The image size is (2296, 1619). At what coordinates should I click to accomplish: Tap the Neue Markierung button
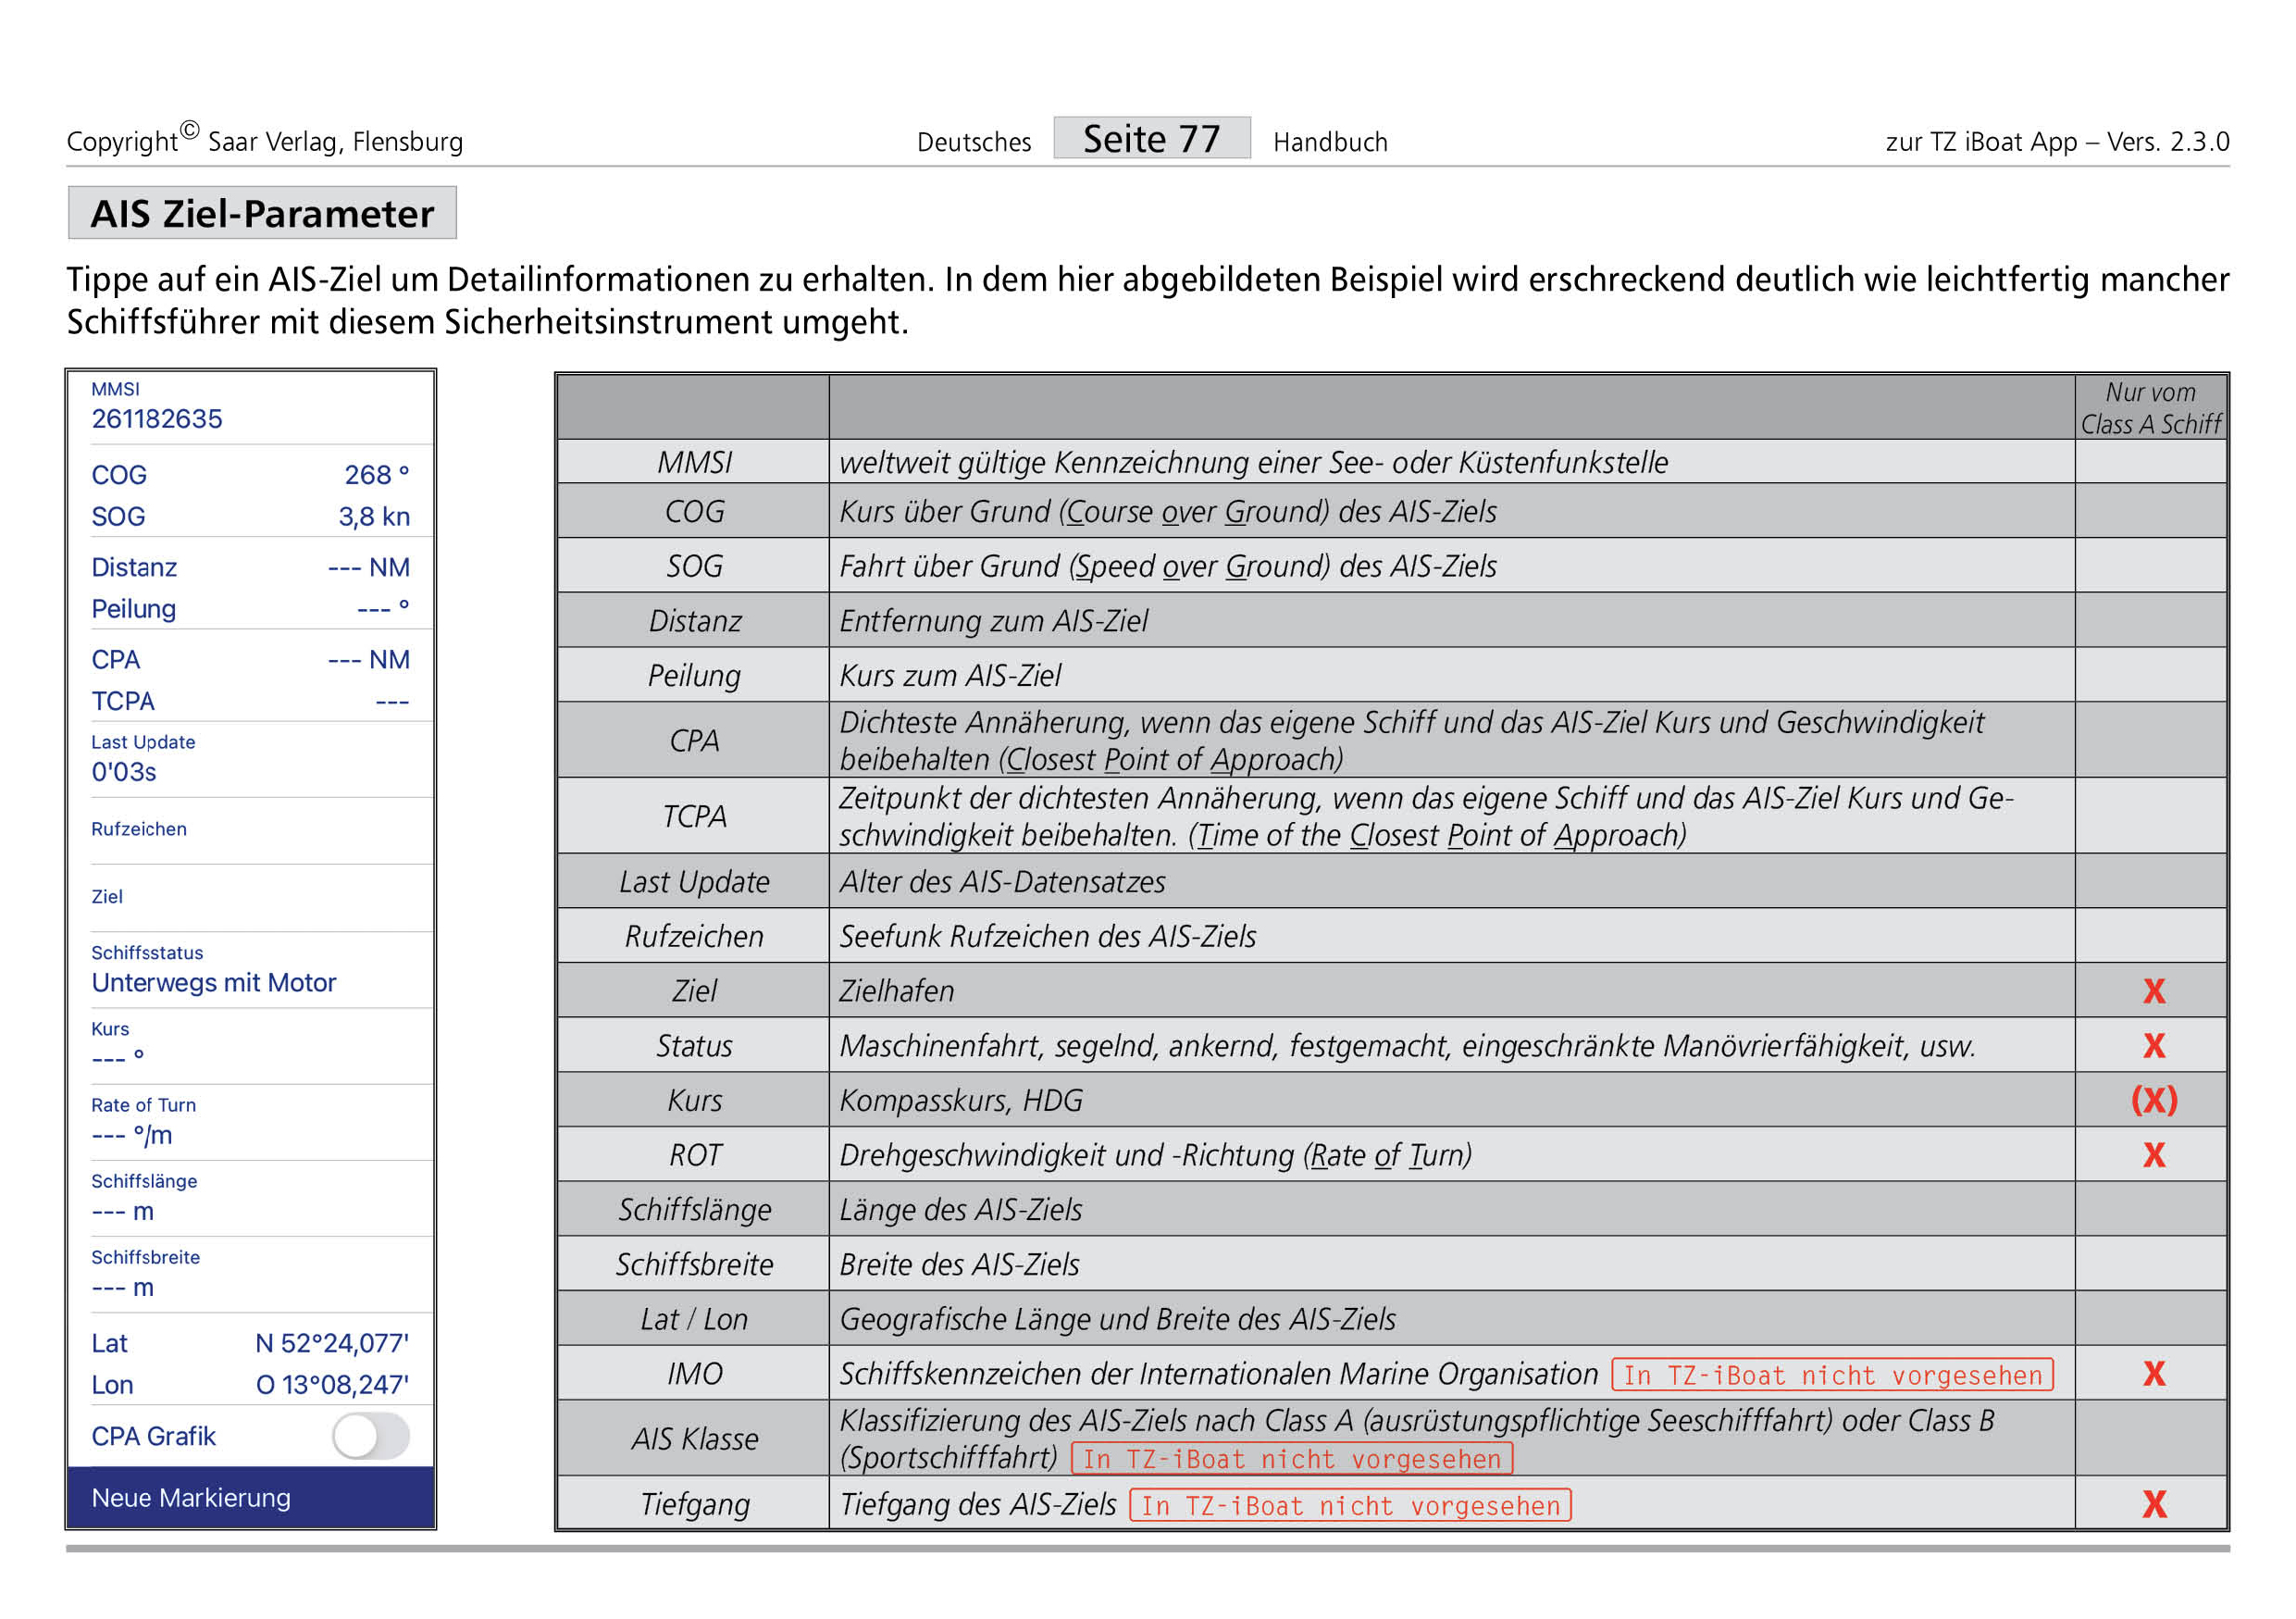[x=251, y=1497]
